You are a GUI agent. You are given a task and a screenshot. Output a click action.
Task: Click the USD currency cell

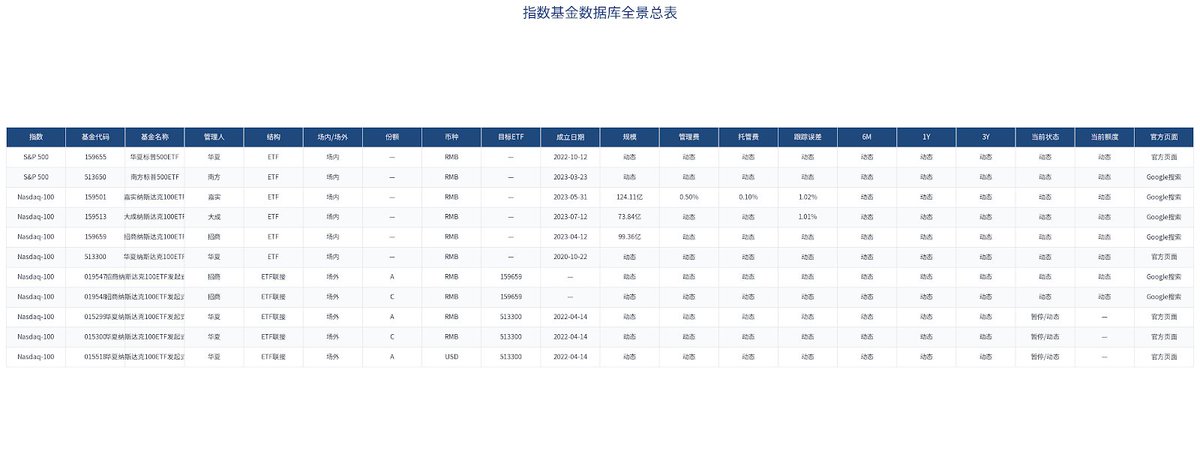pyautogui.click(x=452, y=357)
